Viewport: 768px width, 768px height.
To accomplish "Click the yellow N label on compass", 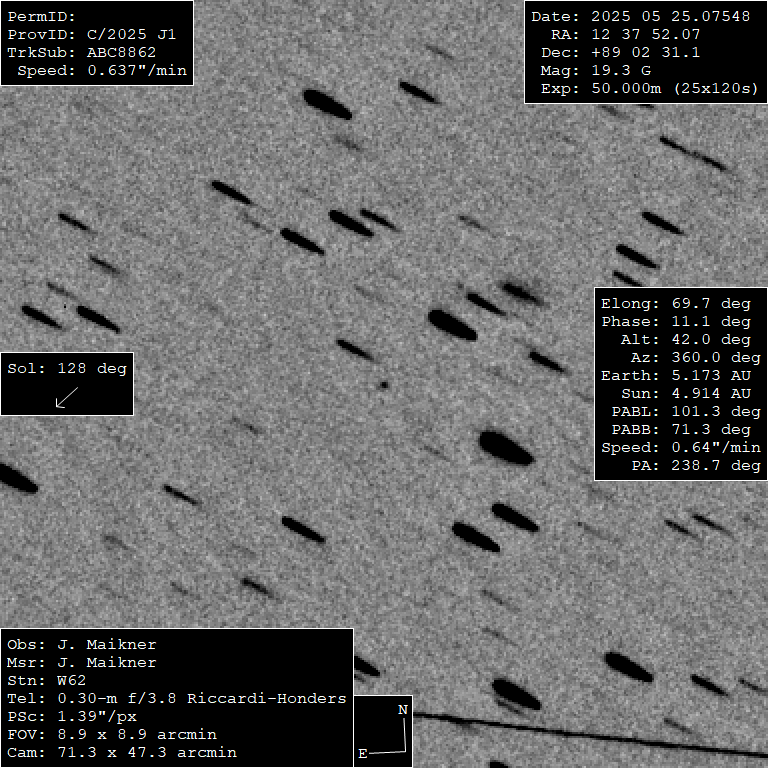I will pyautogui.click(x=403, y=710).
